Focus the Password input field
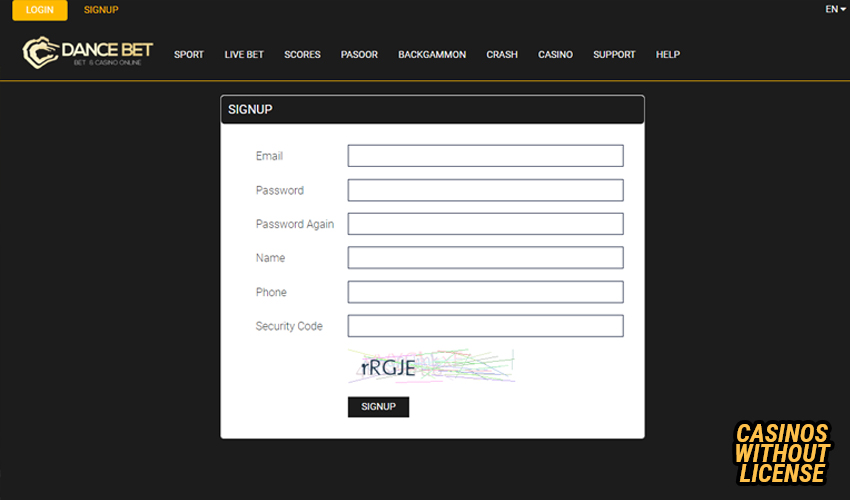 (x=485, y=190)
